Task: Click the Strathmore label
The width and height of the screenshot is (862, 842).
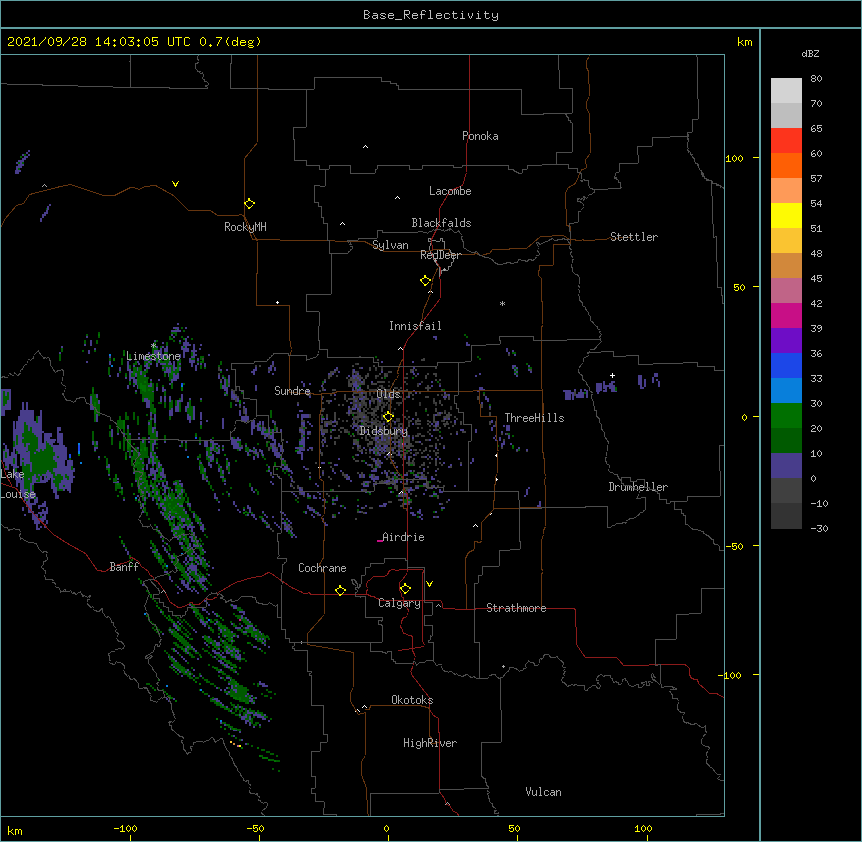Action: click(516, 608)
